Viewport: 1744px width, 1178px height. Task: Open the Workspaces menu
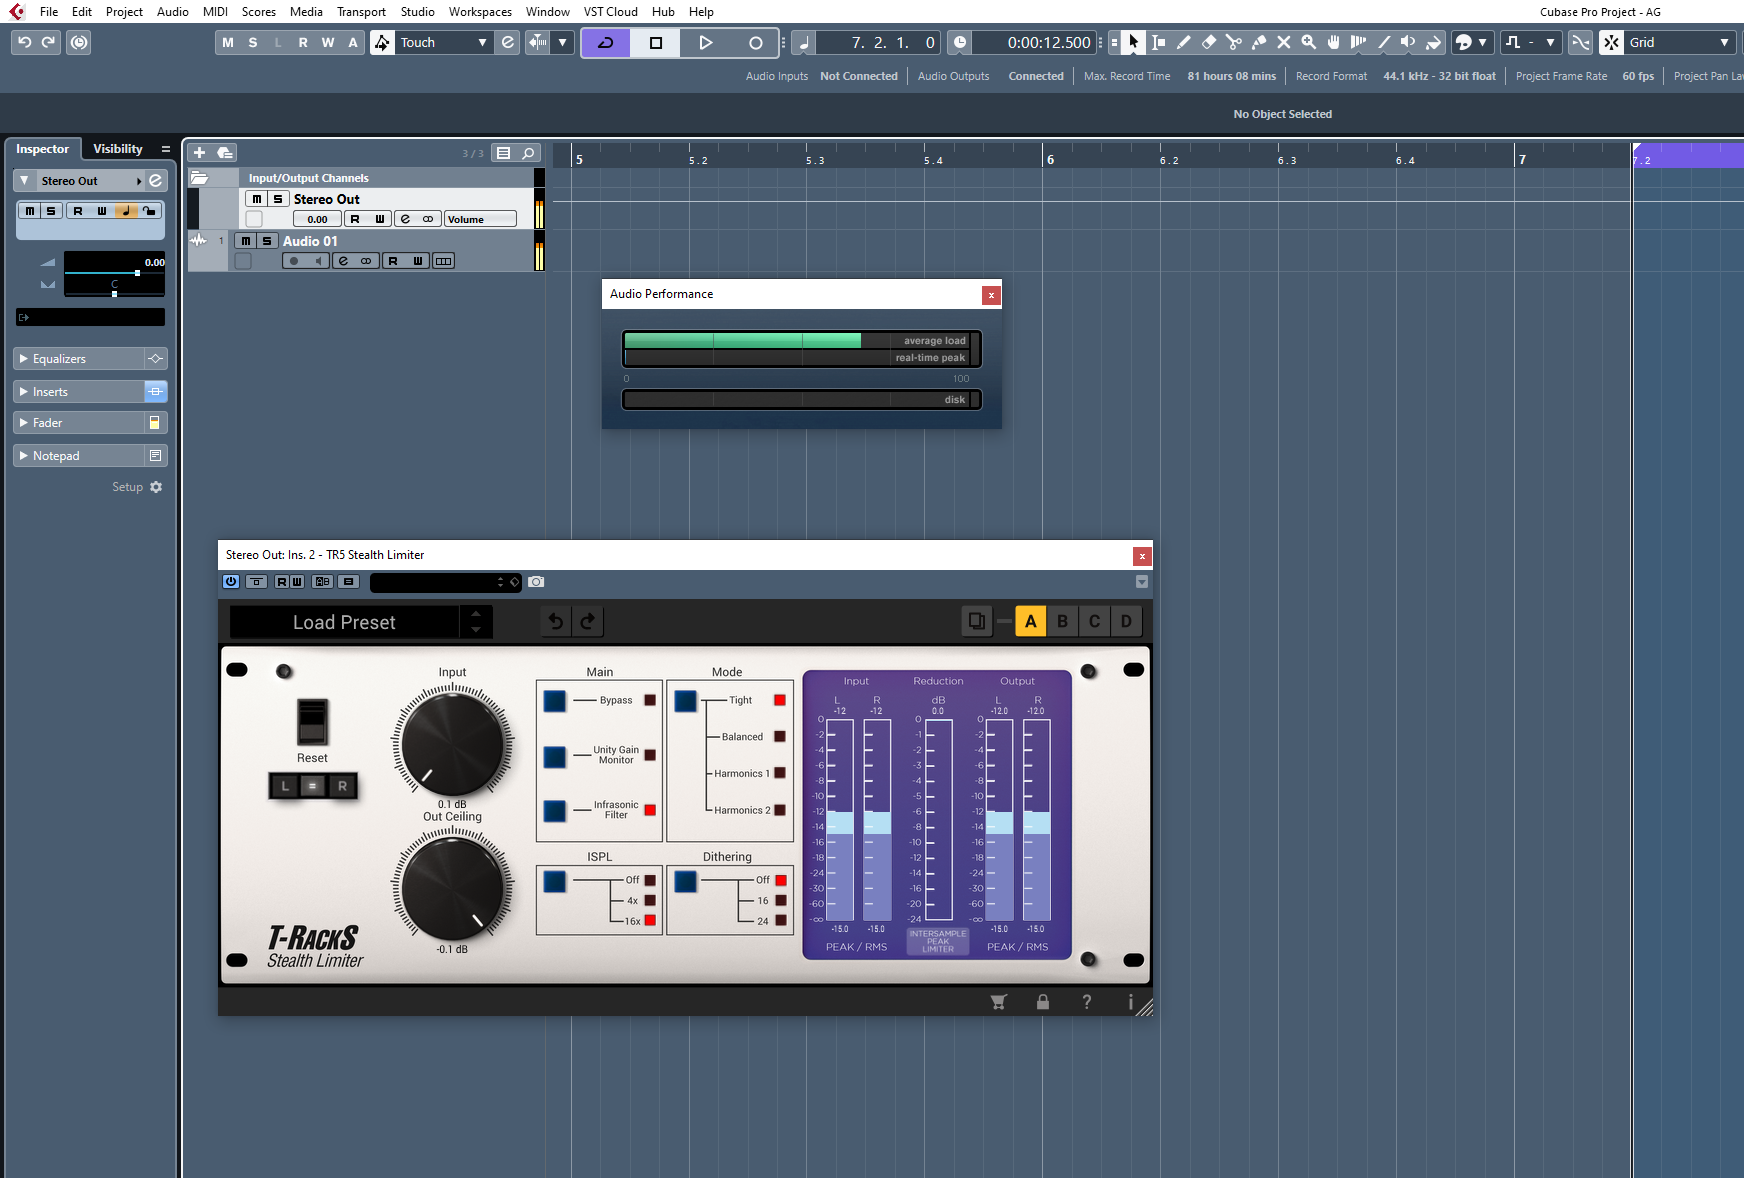pos(480,12)
